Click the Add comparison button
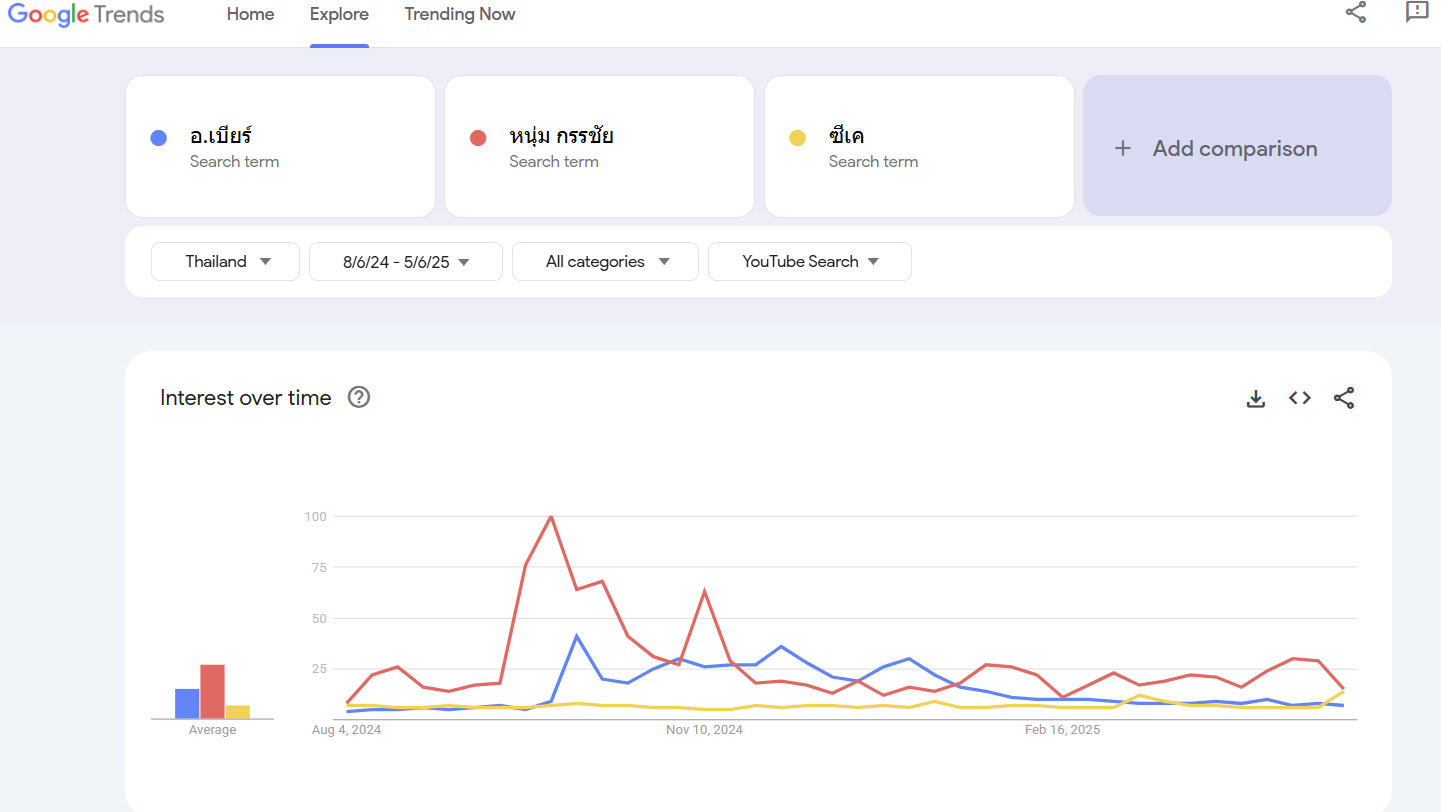 click(1237, 146)
